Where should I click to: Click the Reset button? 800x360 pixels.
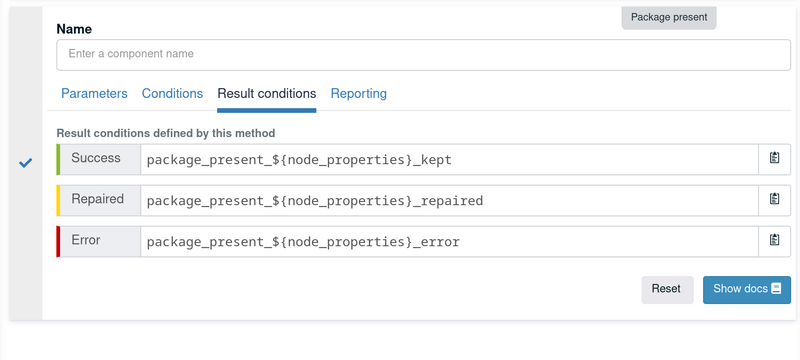tap(667, 290)
